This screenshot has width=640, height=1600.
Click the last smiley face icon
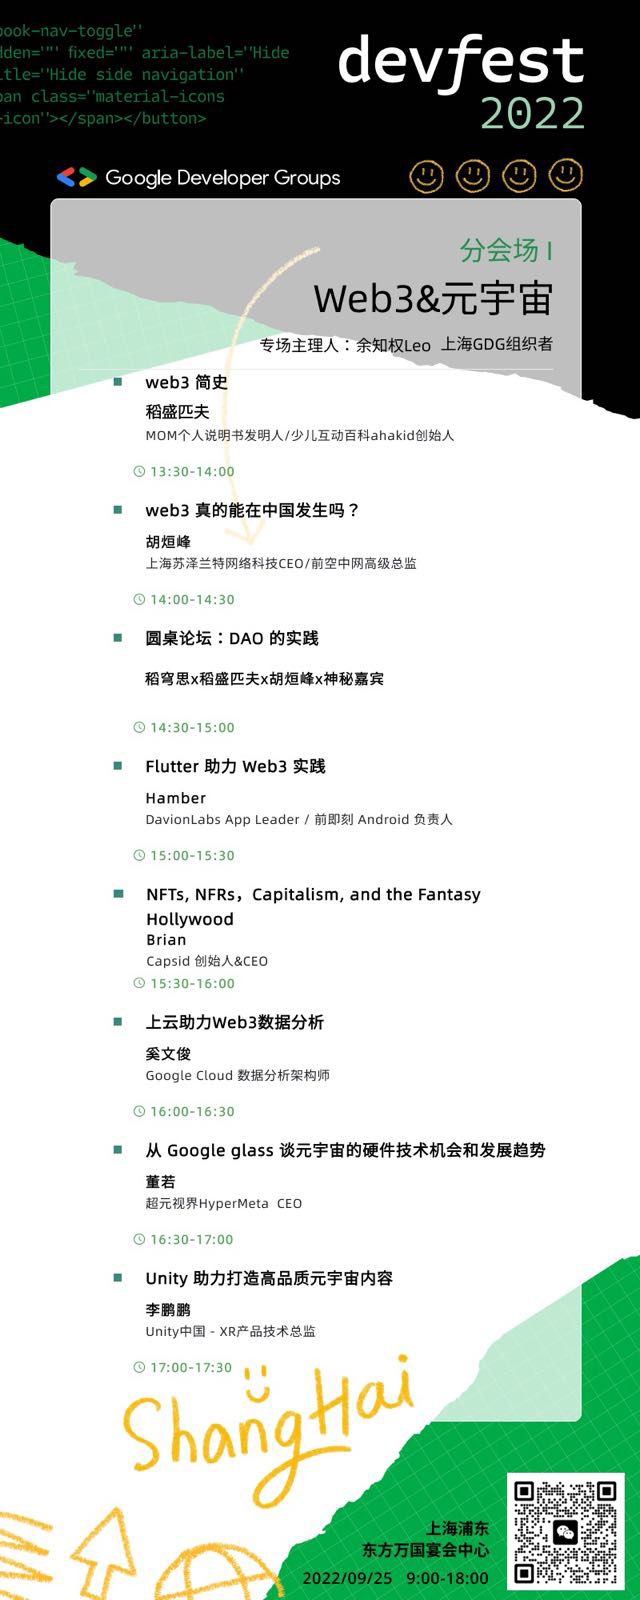tap(566, 176)
